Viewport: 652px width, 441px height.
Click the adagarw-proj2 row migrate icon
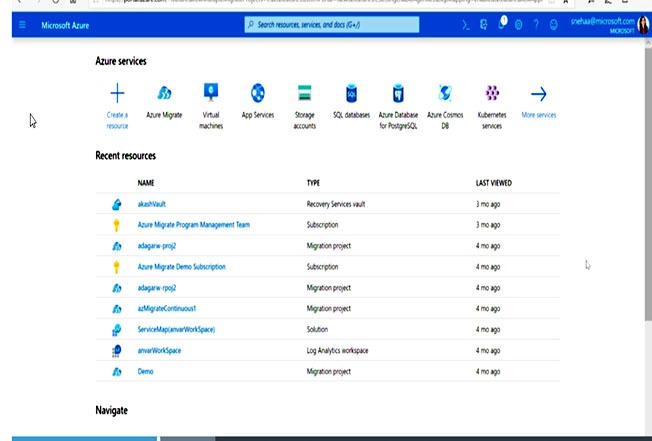coord(117,246)
